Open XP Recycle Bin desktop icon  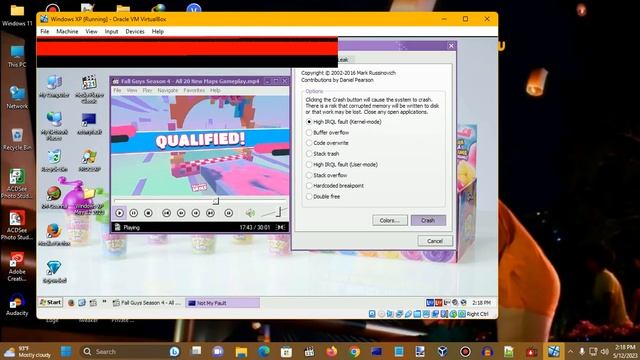[54, 160]
